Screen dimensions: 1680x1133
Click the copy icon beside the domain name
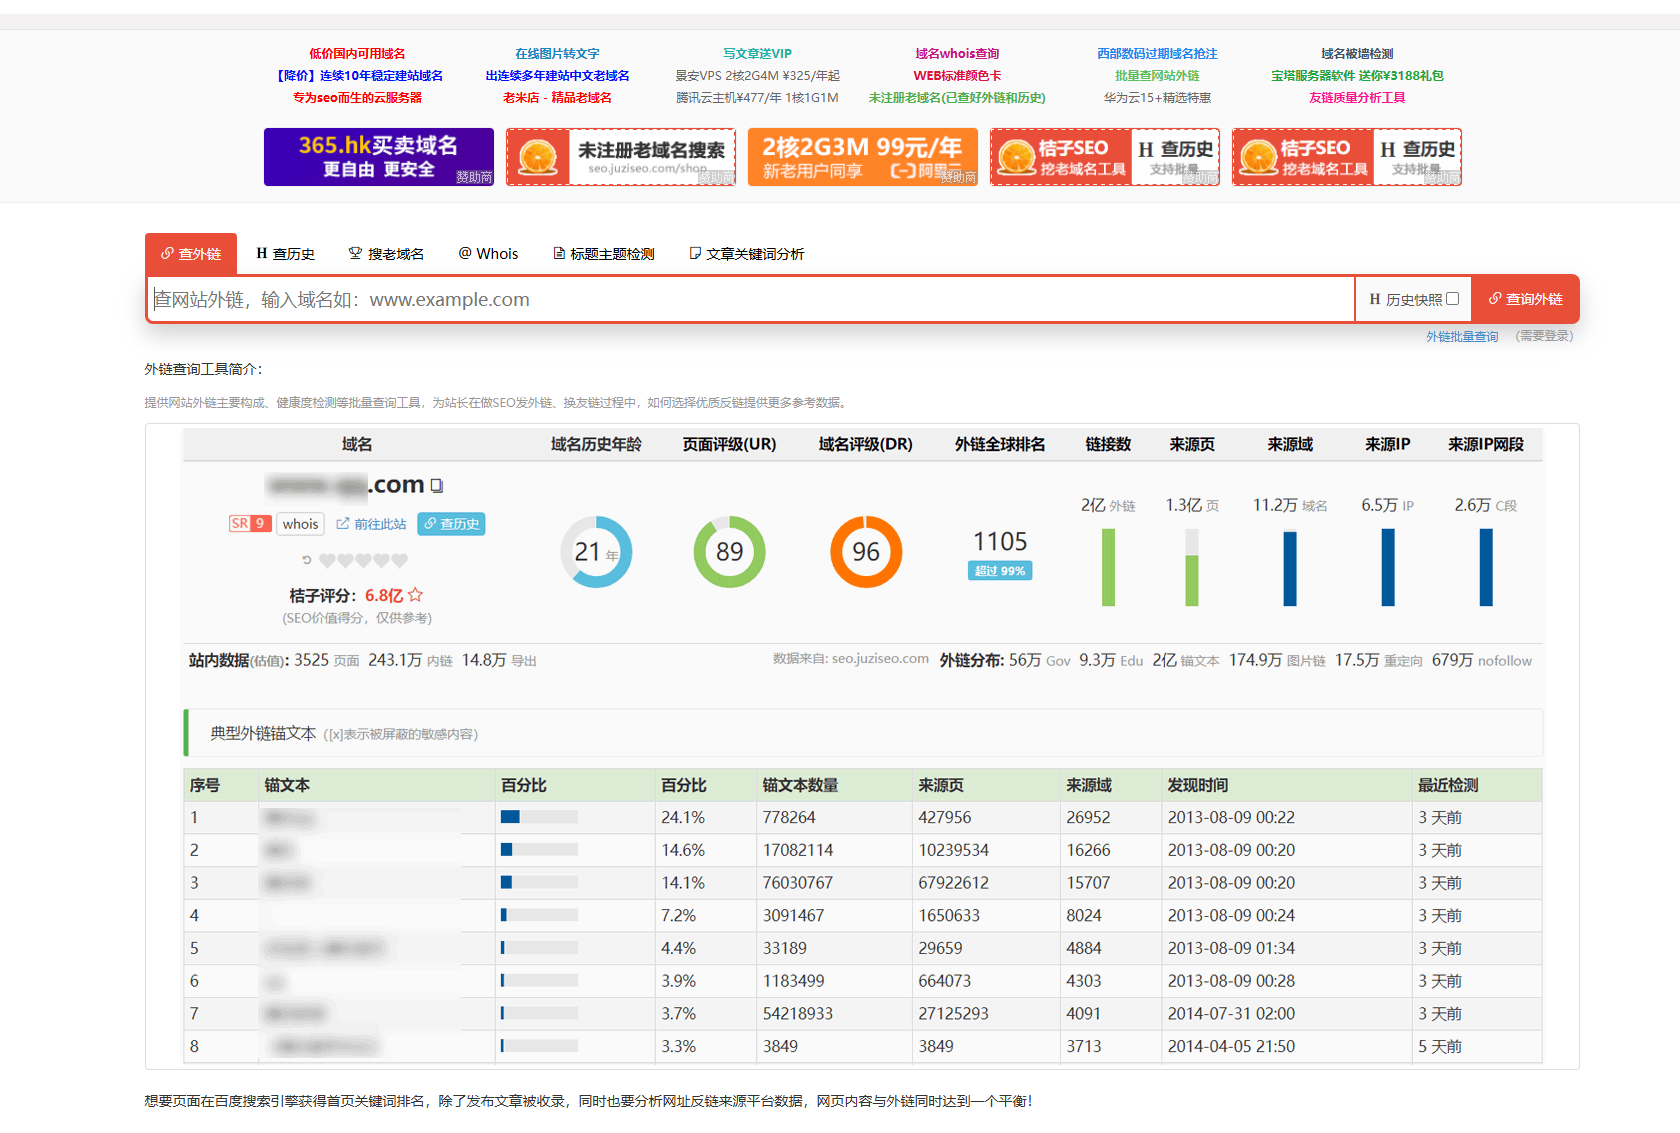coord(437,486)
